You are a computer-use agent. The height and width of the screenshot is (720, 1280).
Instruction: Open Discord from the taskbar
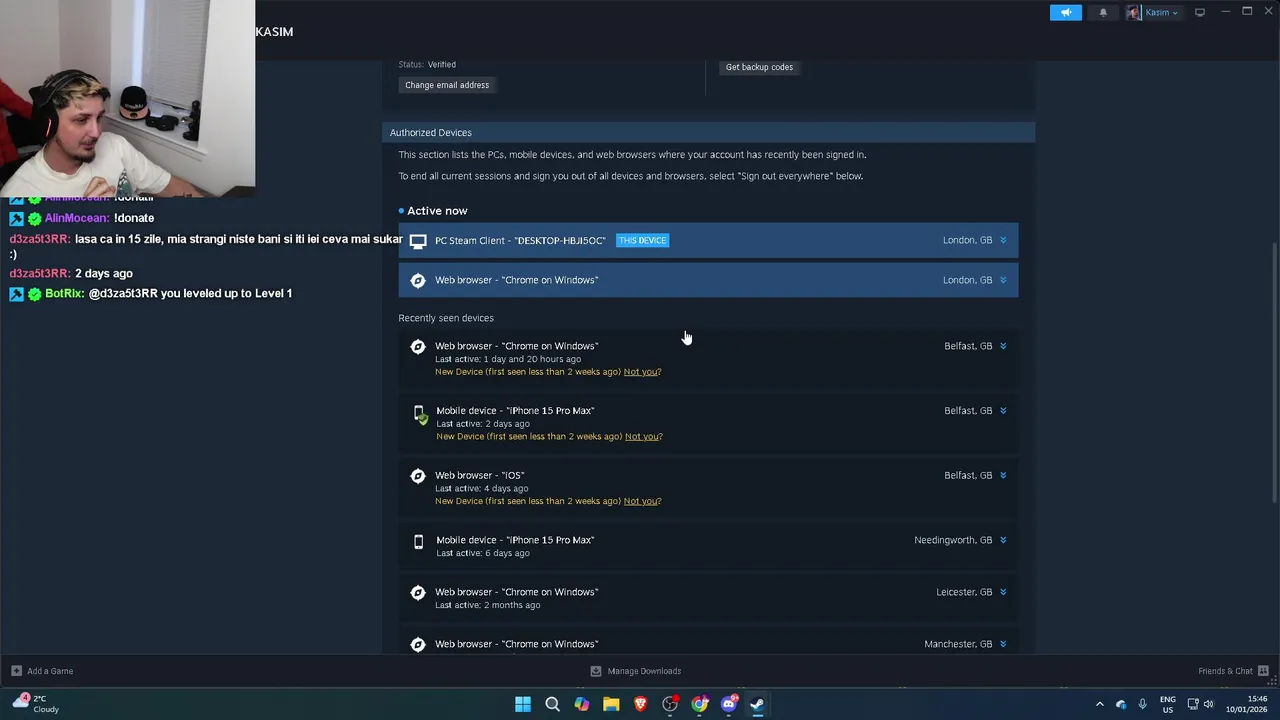pyautogui.click(x=729, y=704)
